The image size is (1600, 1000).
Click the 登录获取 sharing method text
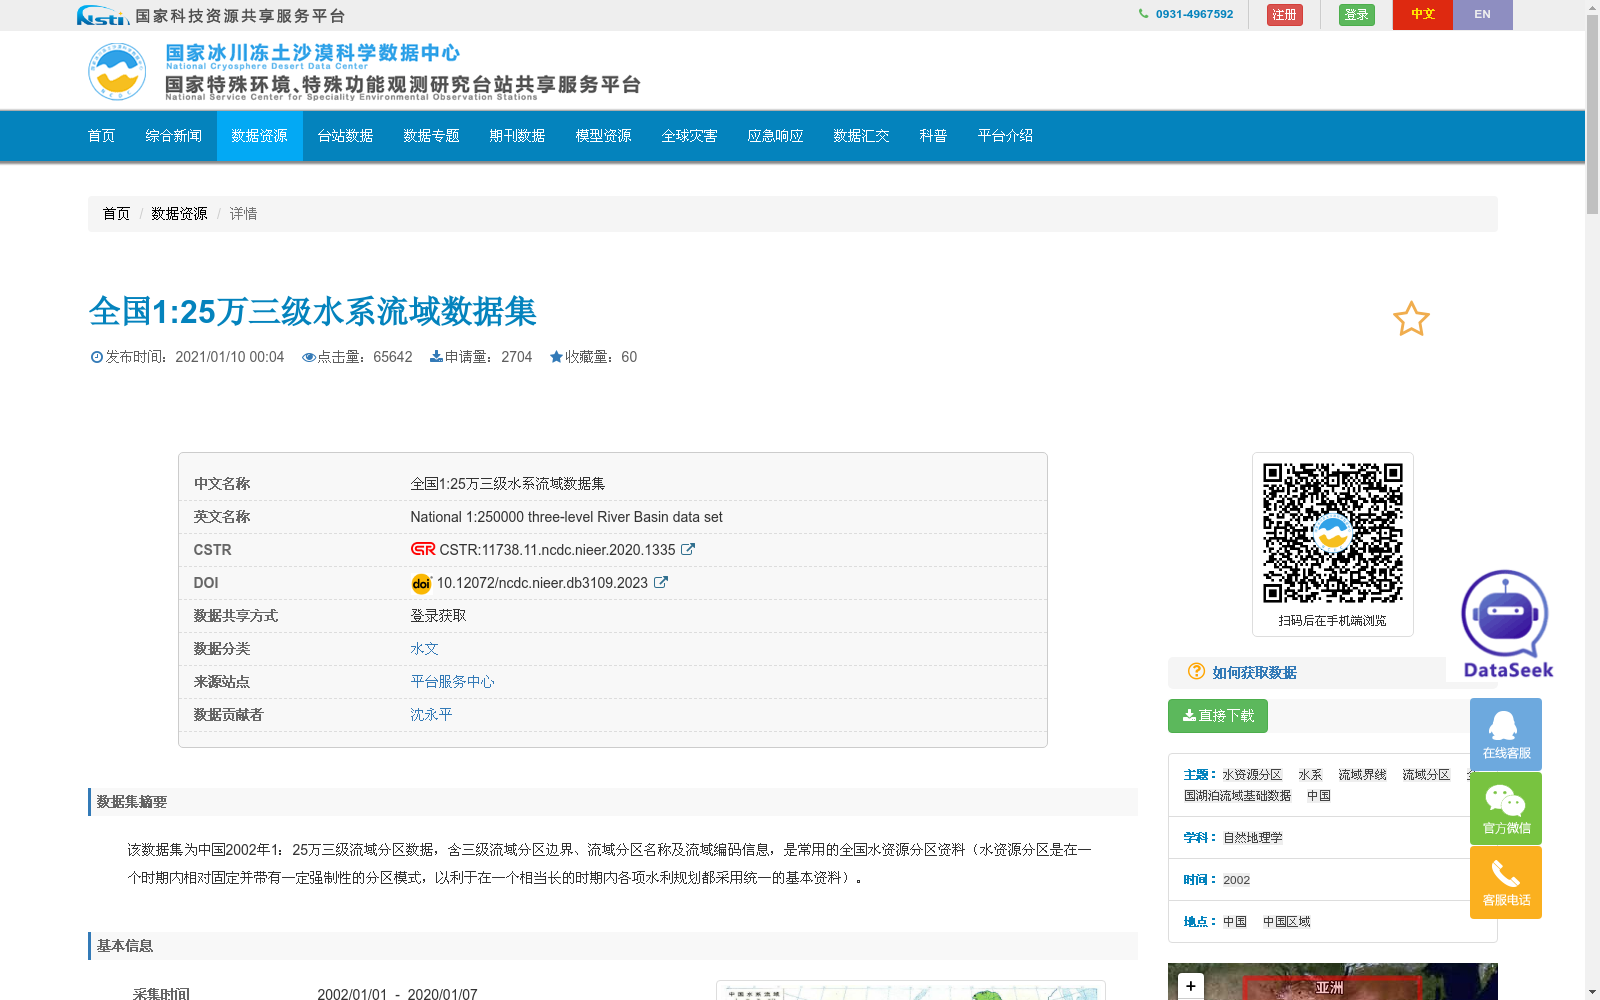tap(439, 616)
